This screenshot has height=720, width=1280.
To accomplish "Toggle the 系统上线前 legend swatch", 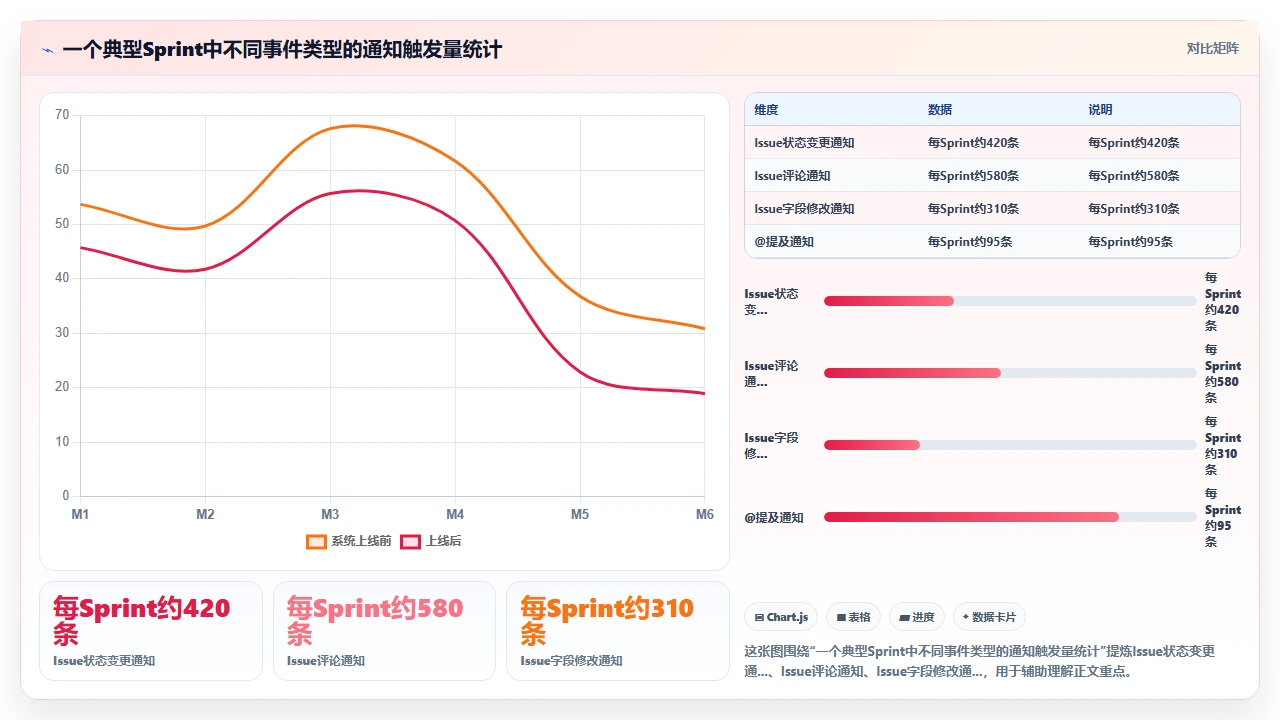I will coord(316,541).
